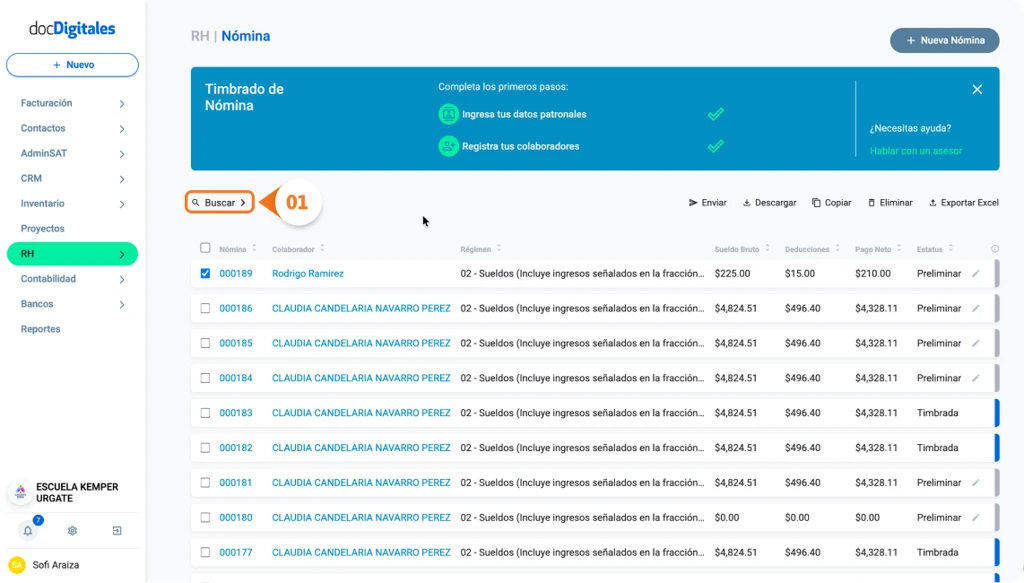The width and height of the screenshot is (1024, 583).
Task: Open the Facturación sidebar section
Action: tap(46, 103)
